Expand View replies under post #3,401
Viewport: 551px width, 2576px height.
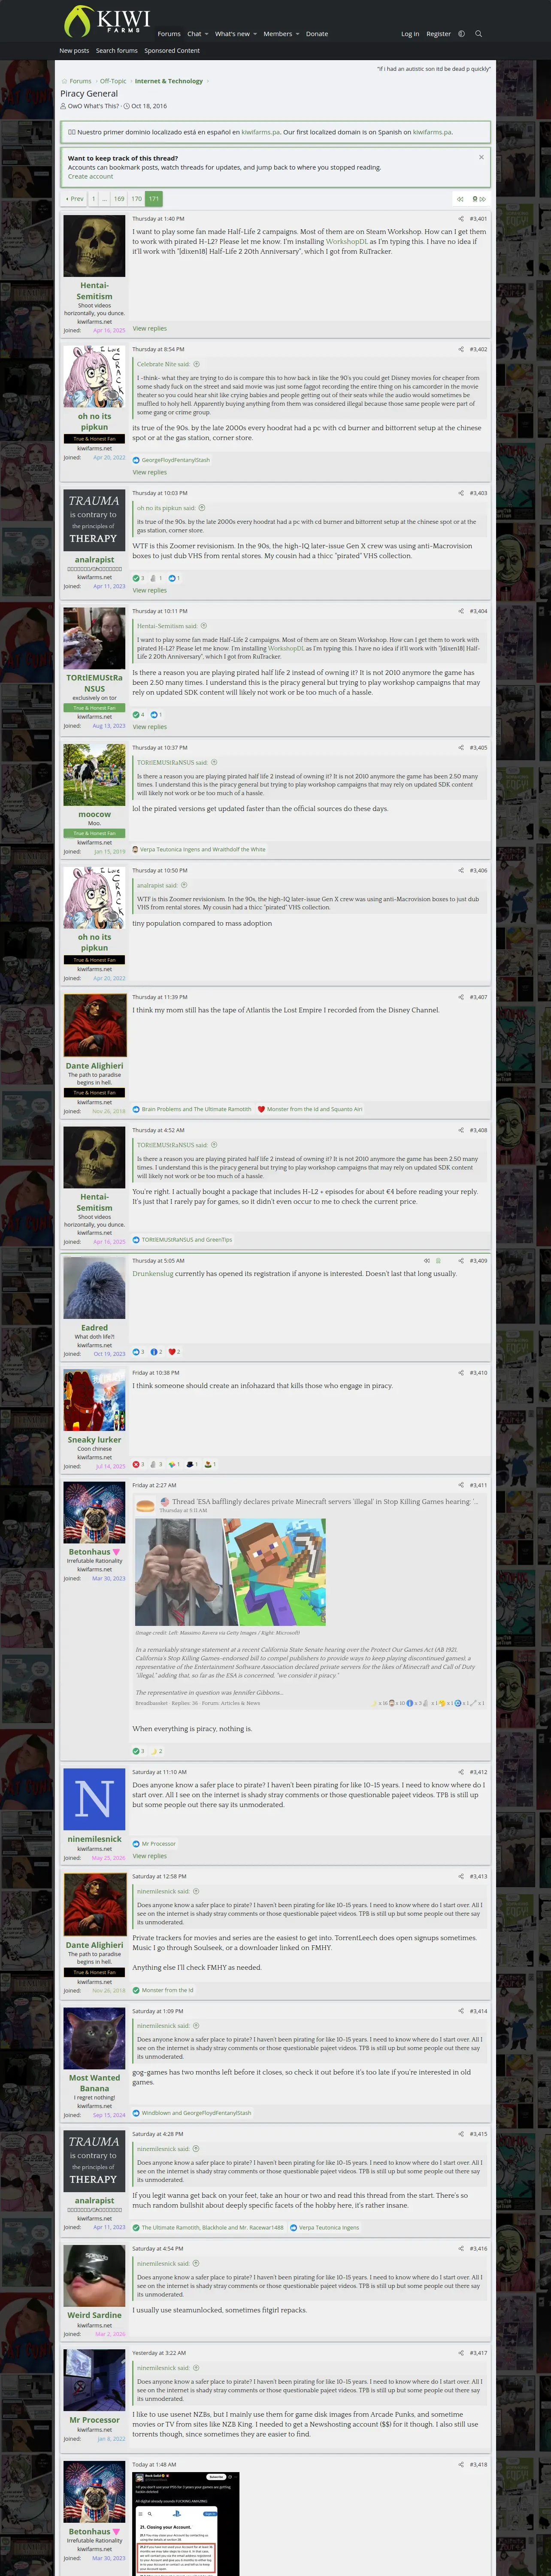150,329
